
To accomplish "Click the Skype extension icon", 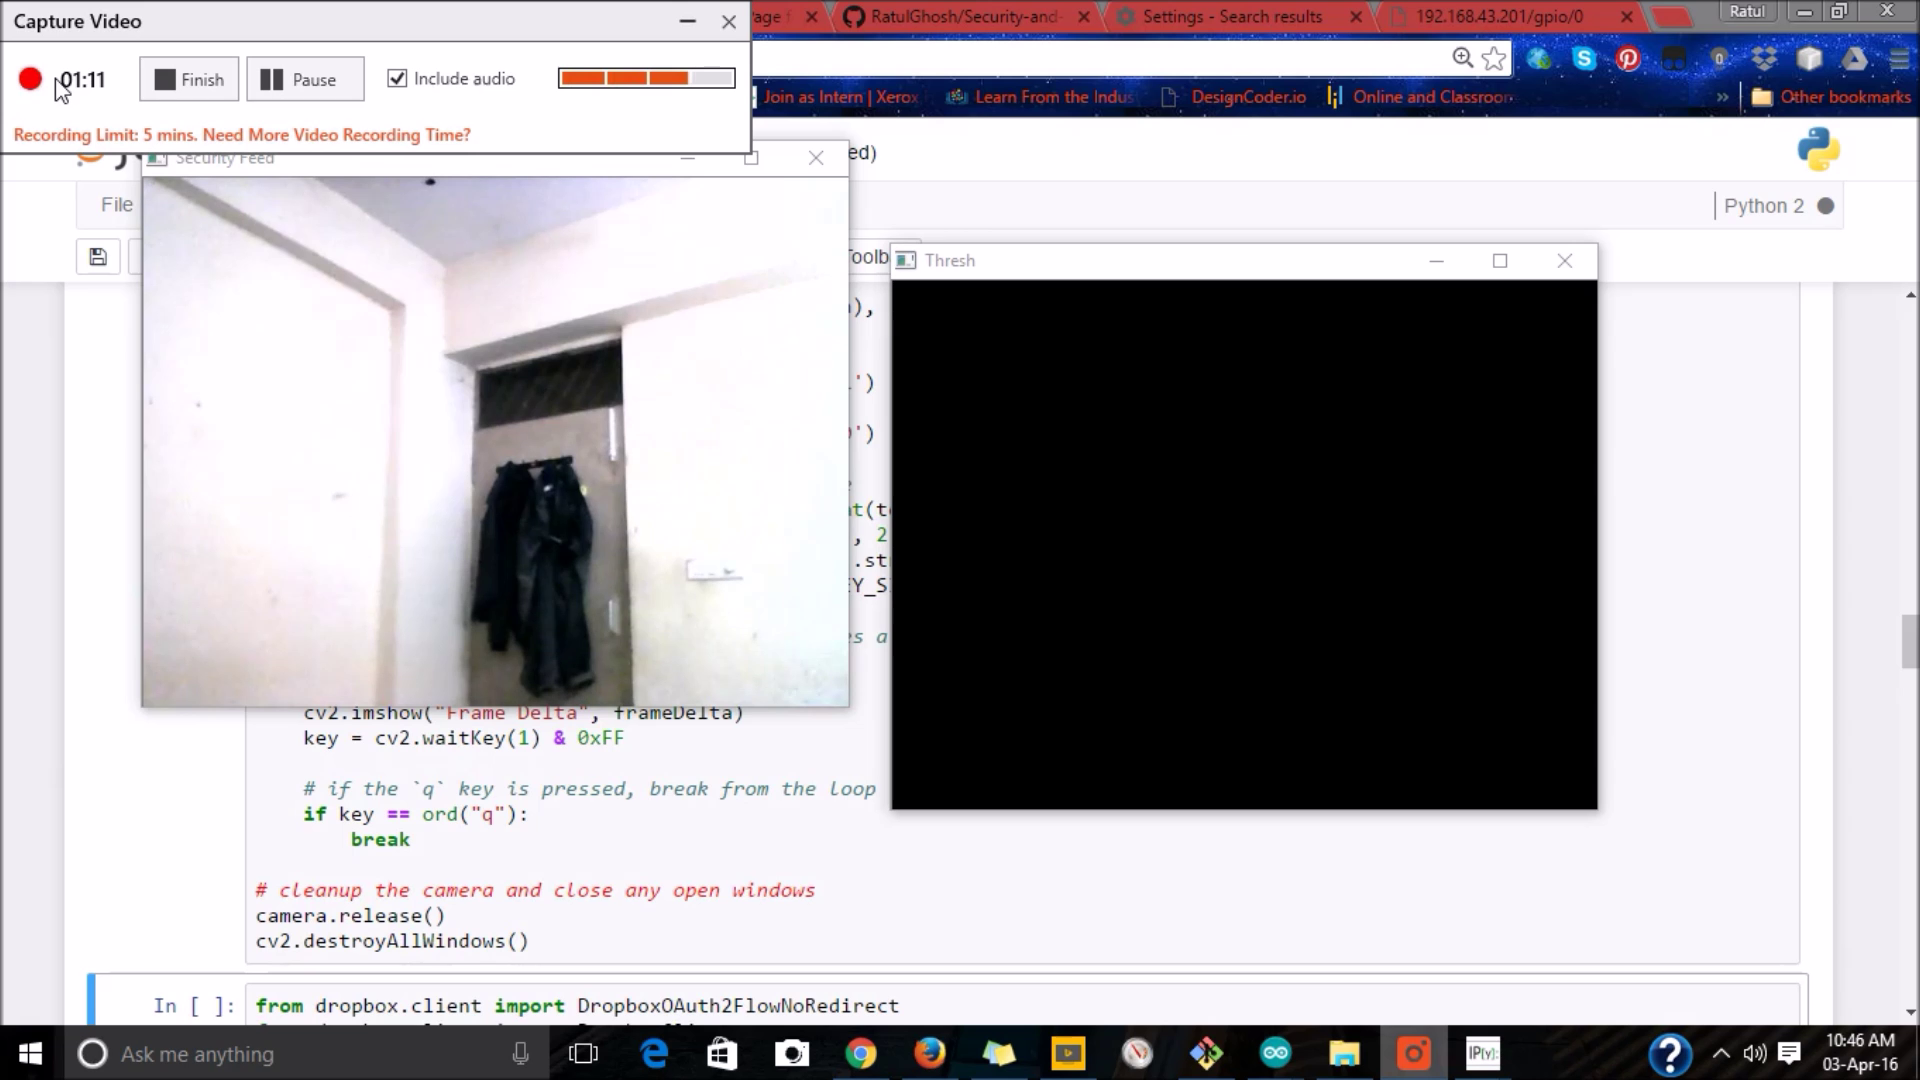I will (x=1584, y=59).
